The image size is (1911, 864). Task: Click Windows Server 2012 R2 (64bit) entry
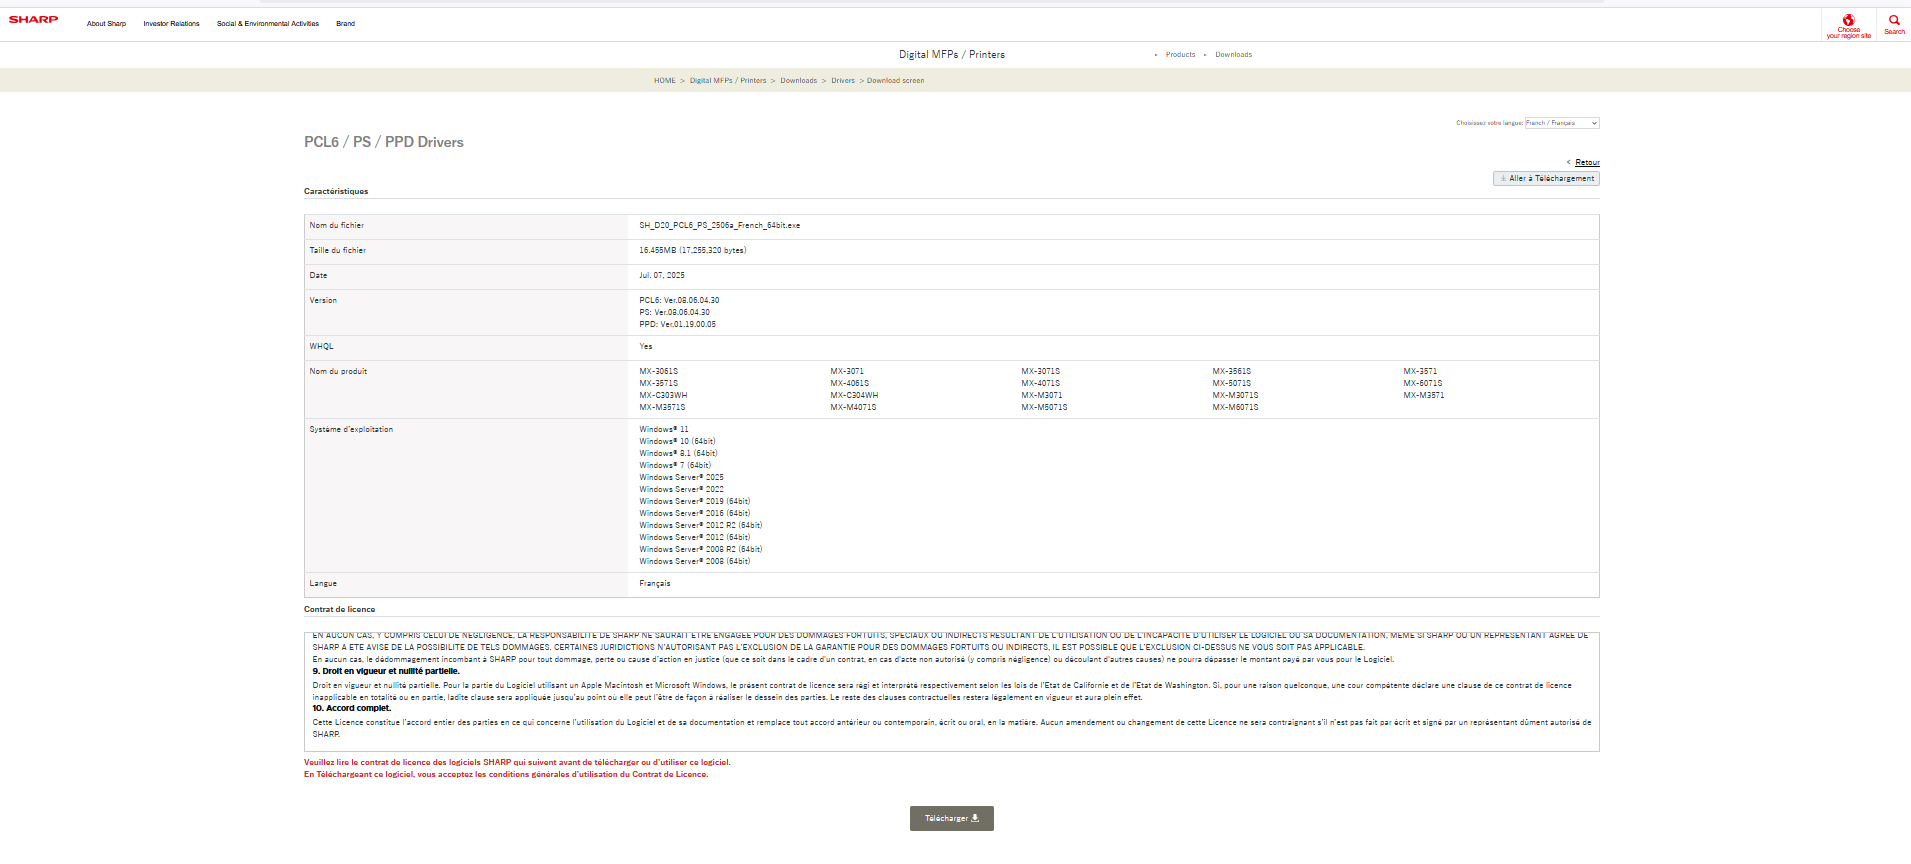coord(700,526)
